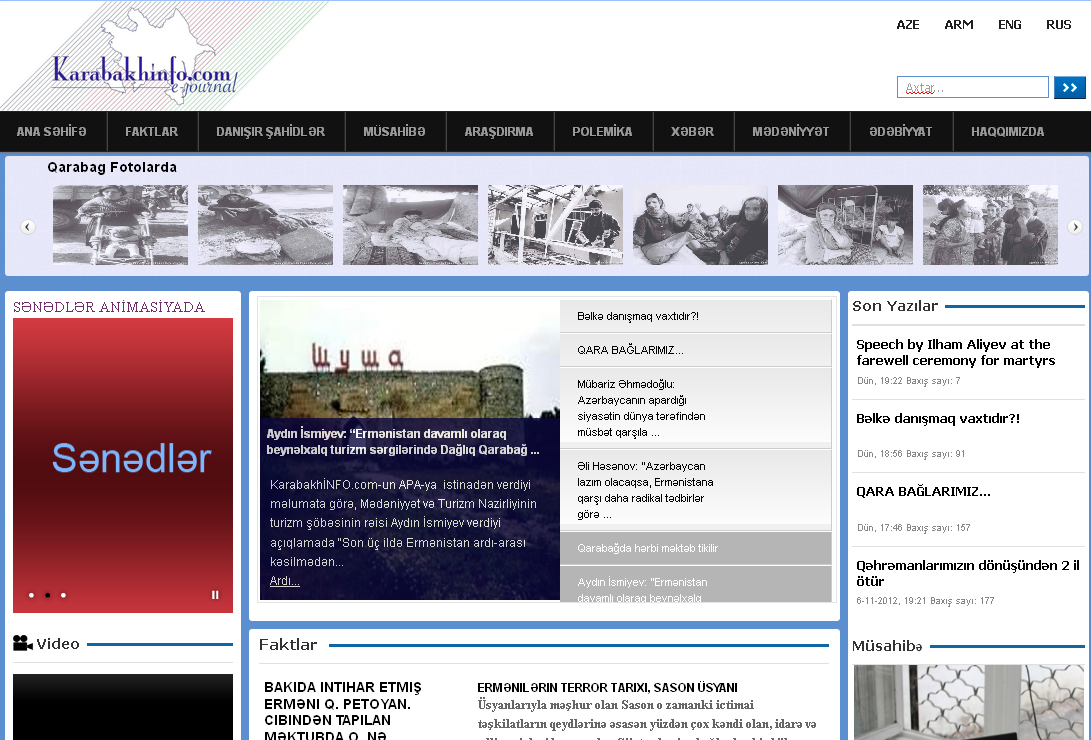Image resolution: width=1091 pixels, height=740 pixels.
Task: Open the FAKTLAR menu item
Action: 151,132
